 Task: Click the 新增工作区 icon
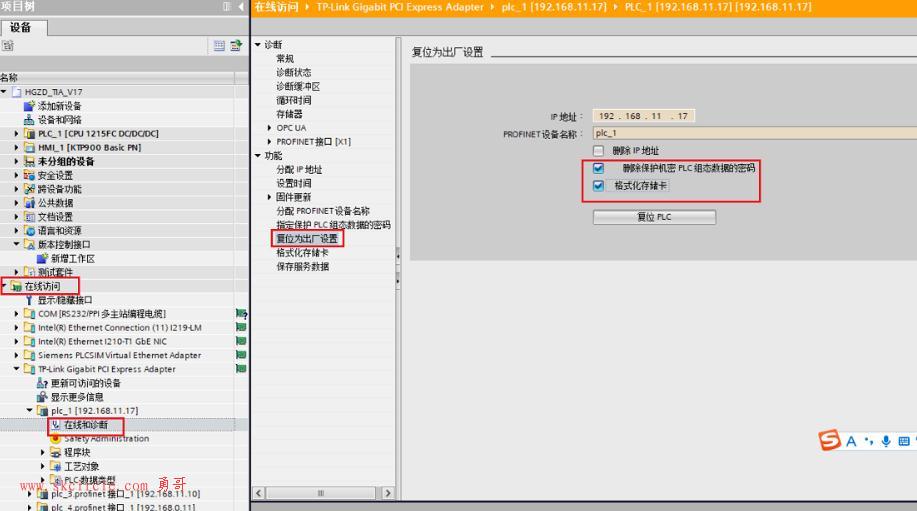42,258
